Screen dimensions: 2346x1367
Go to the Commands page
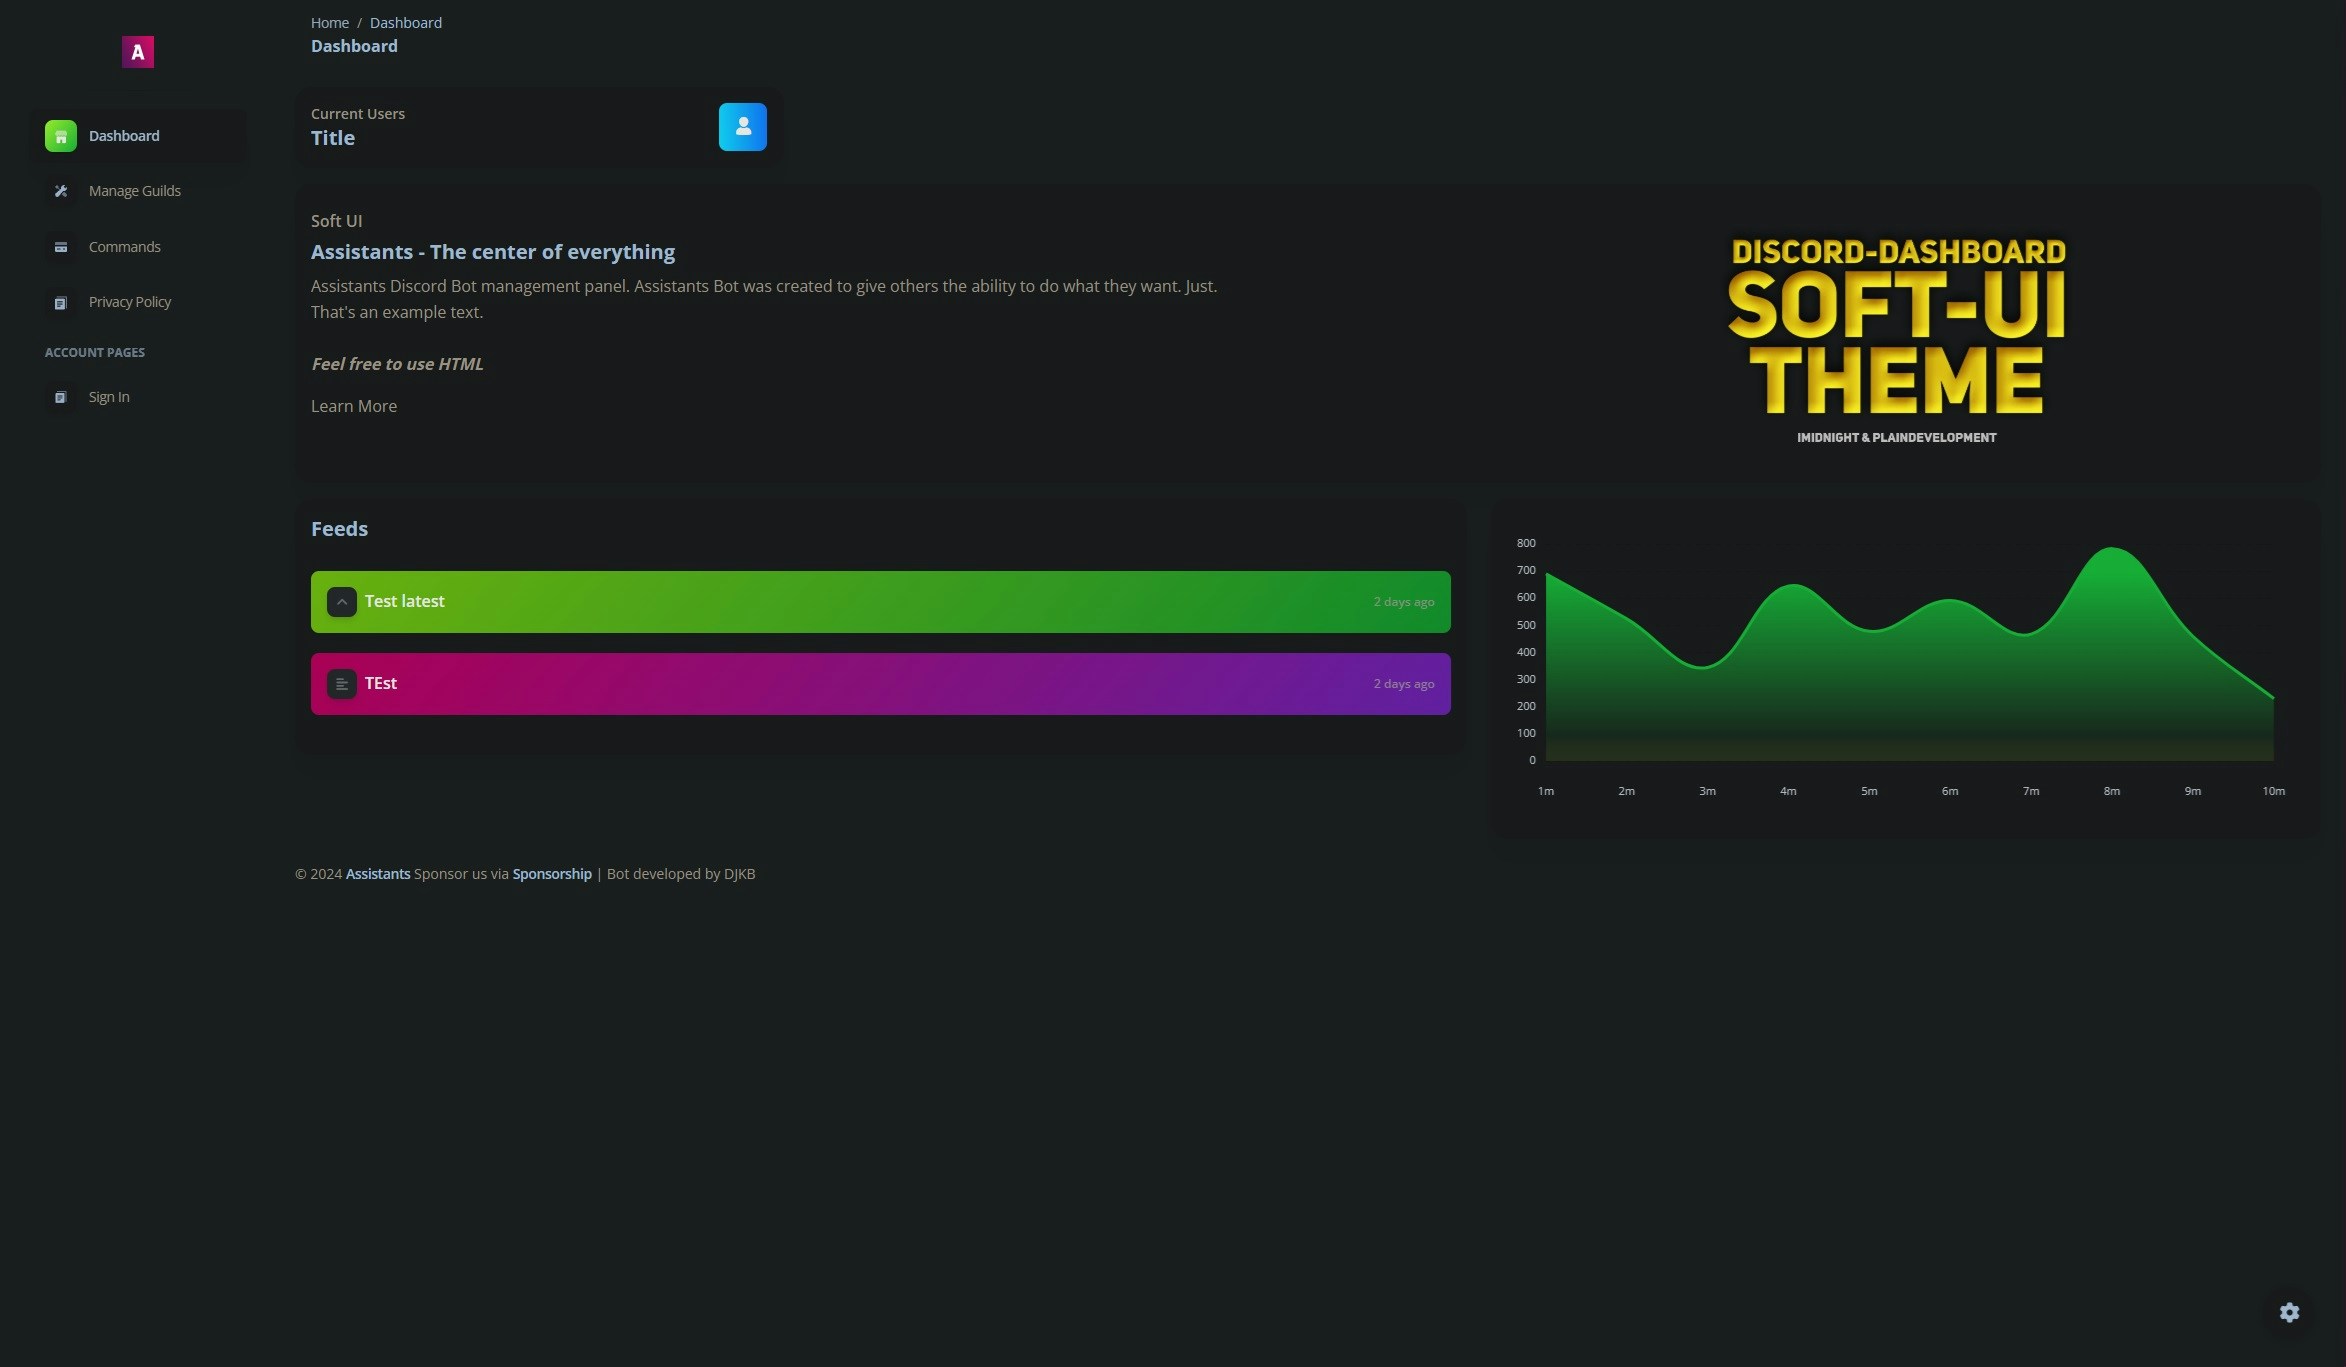[x=124, y=247]
